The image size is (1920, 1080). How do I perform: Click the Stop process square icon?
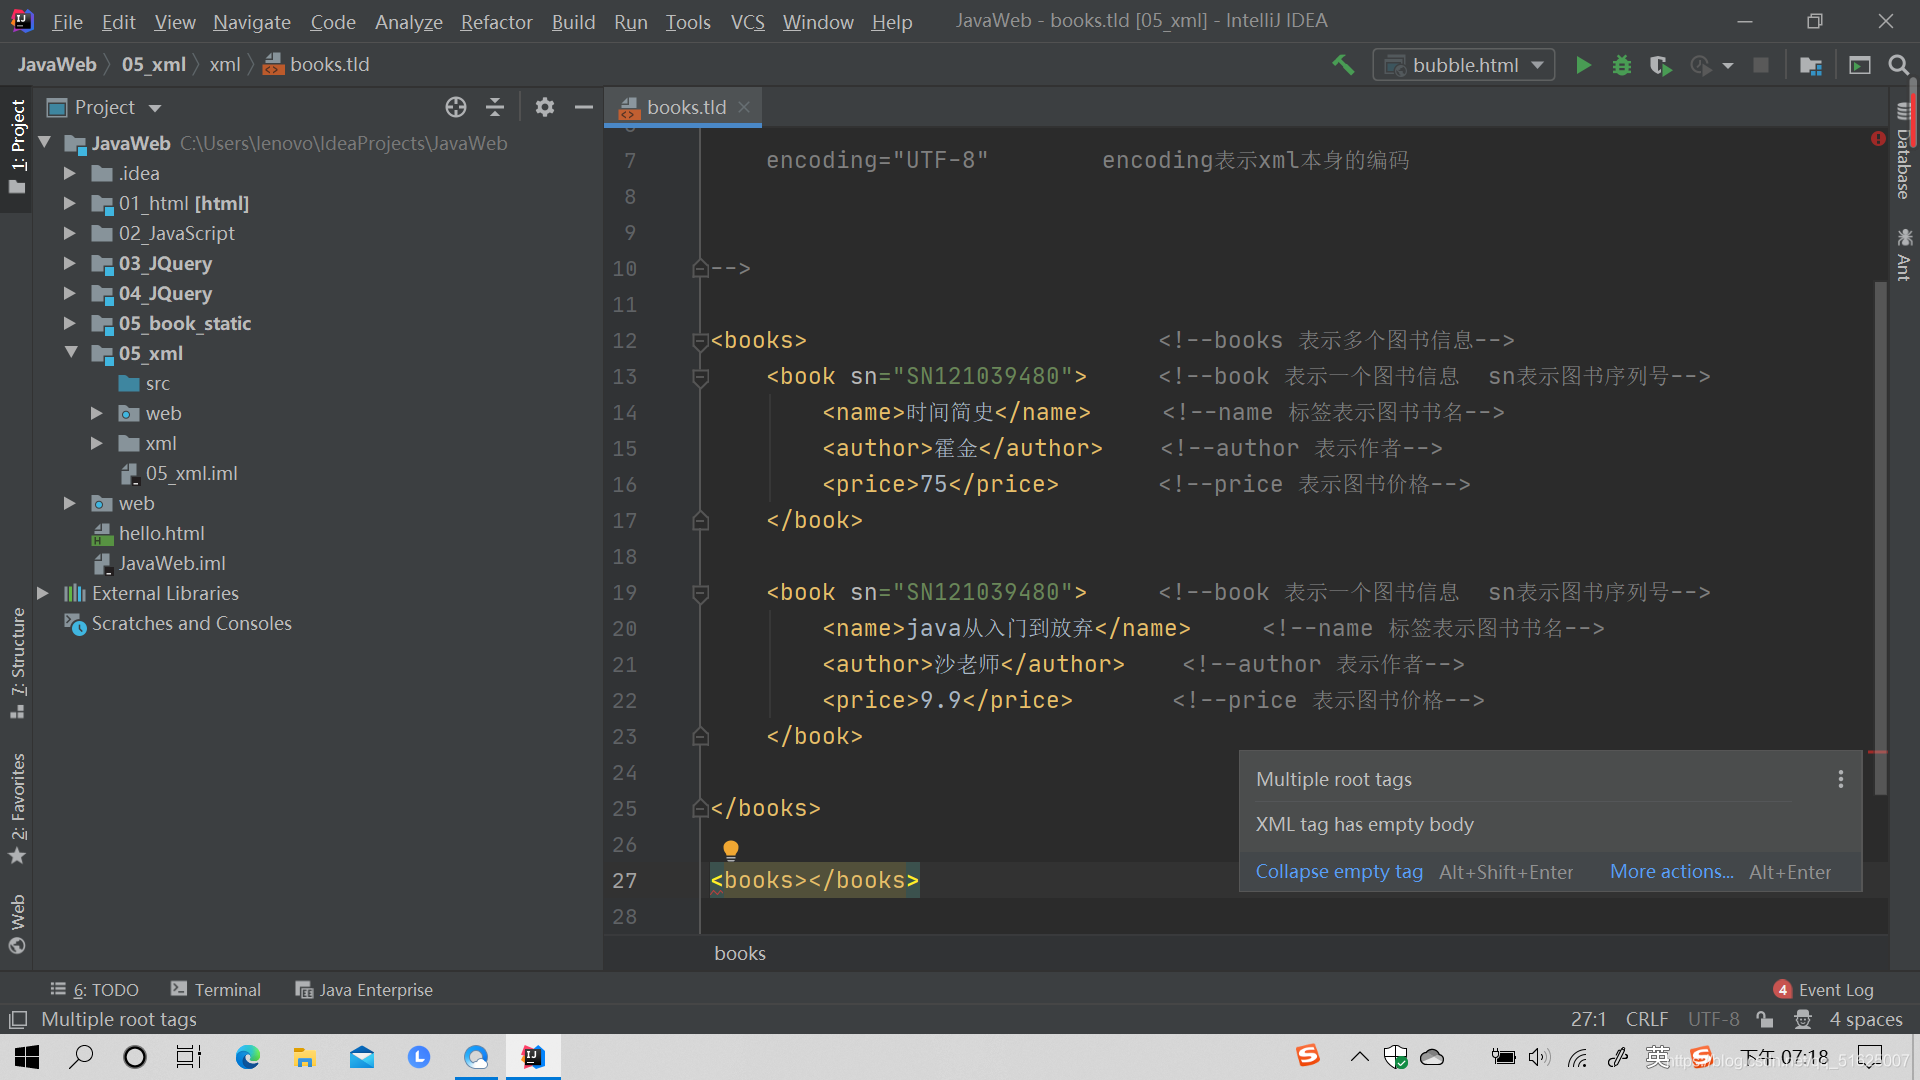point(1761,65)
